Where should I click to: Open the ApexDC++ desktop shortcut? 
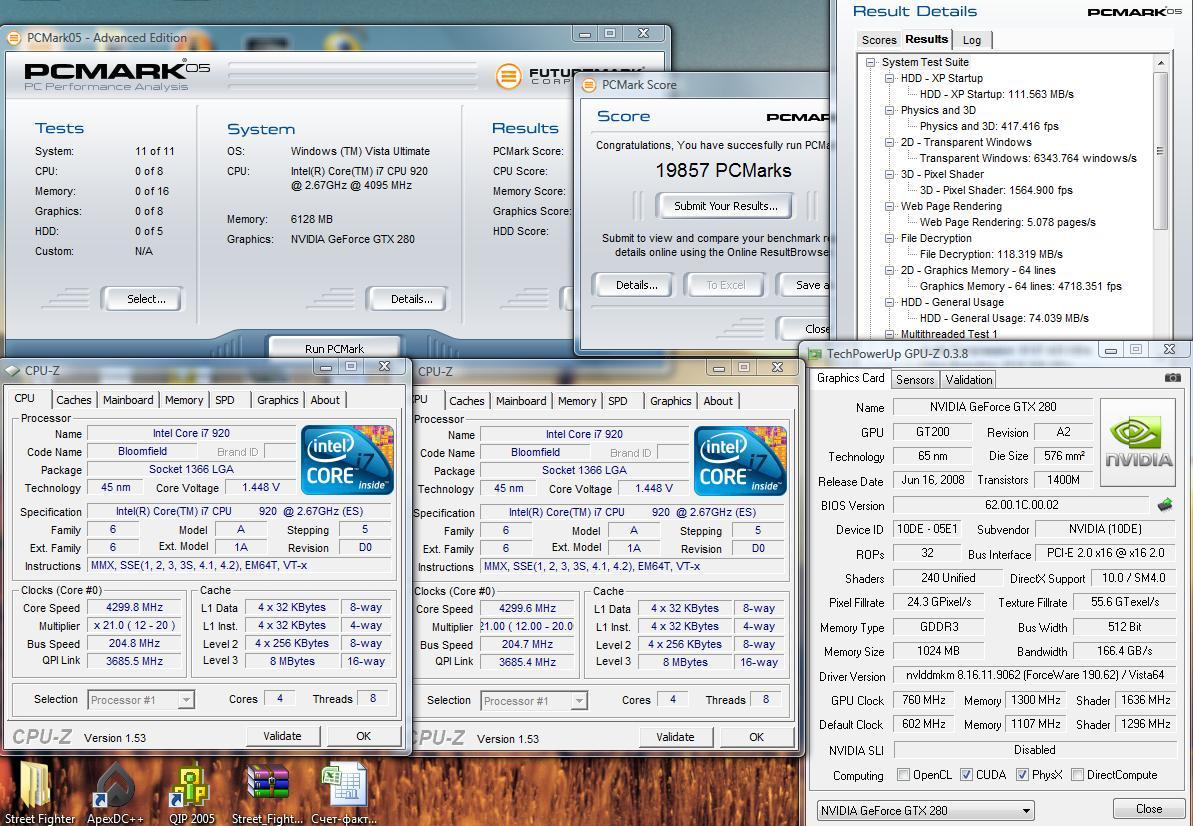tap(116, 786)
